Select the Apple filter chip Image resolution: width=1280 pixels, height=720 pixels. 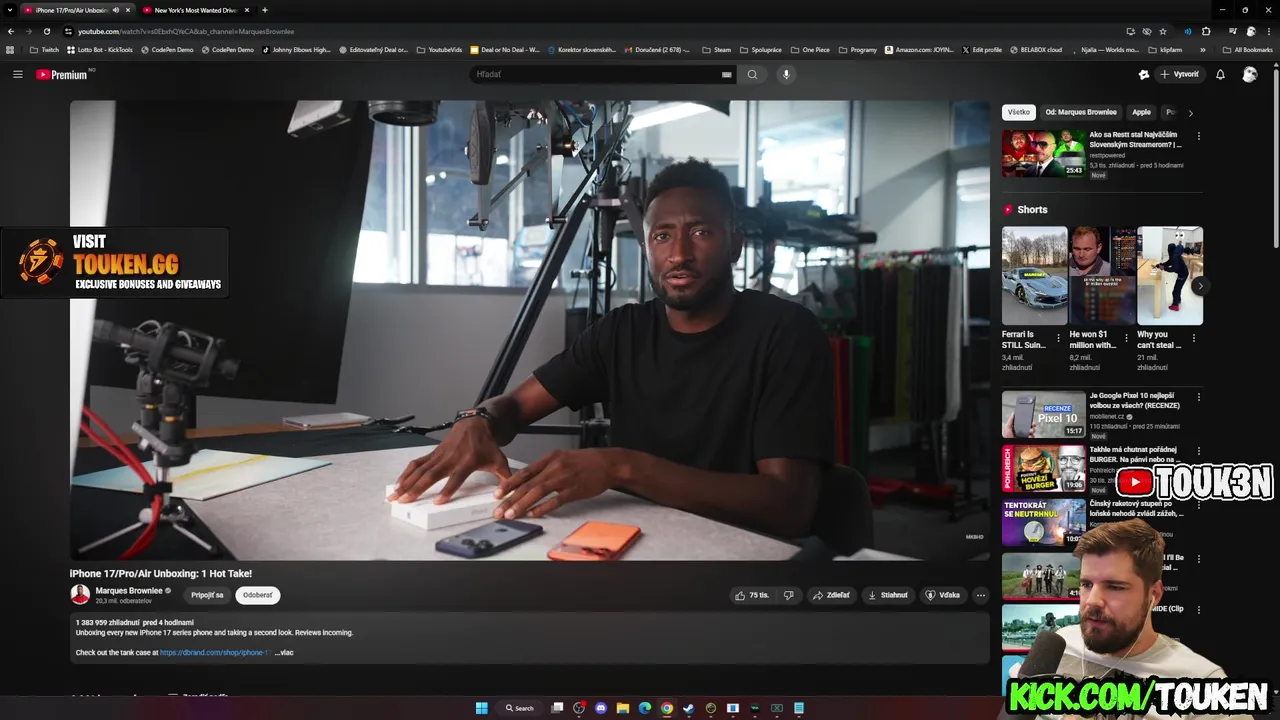[1142, 112]
